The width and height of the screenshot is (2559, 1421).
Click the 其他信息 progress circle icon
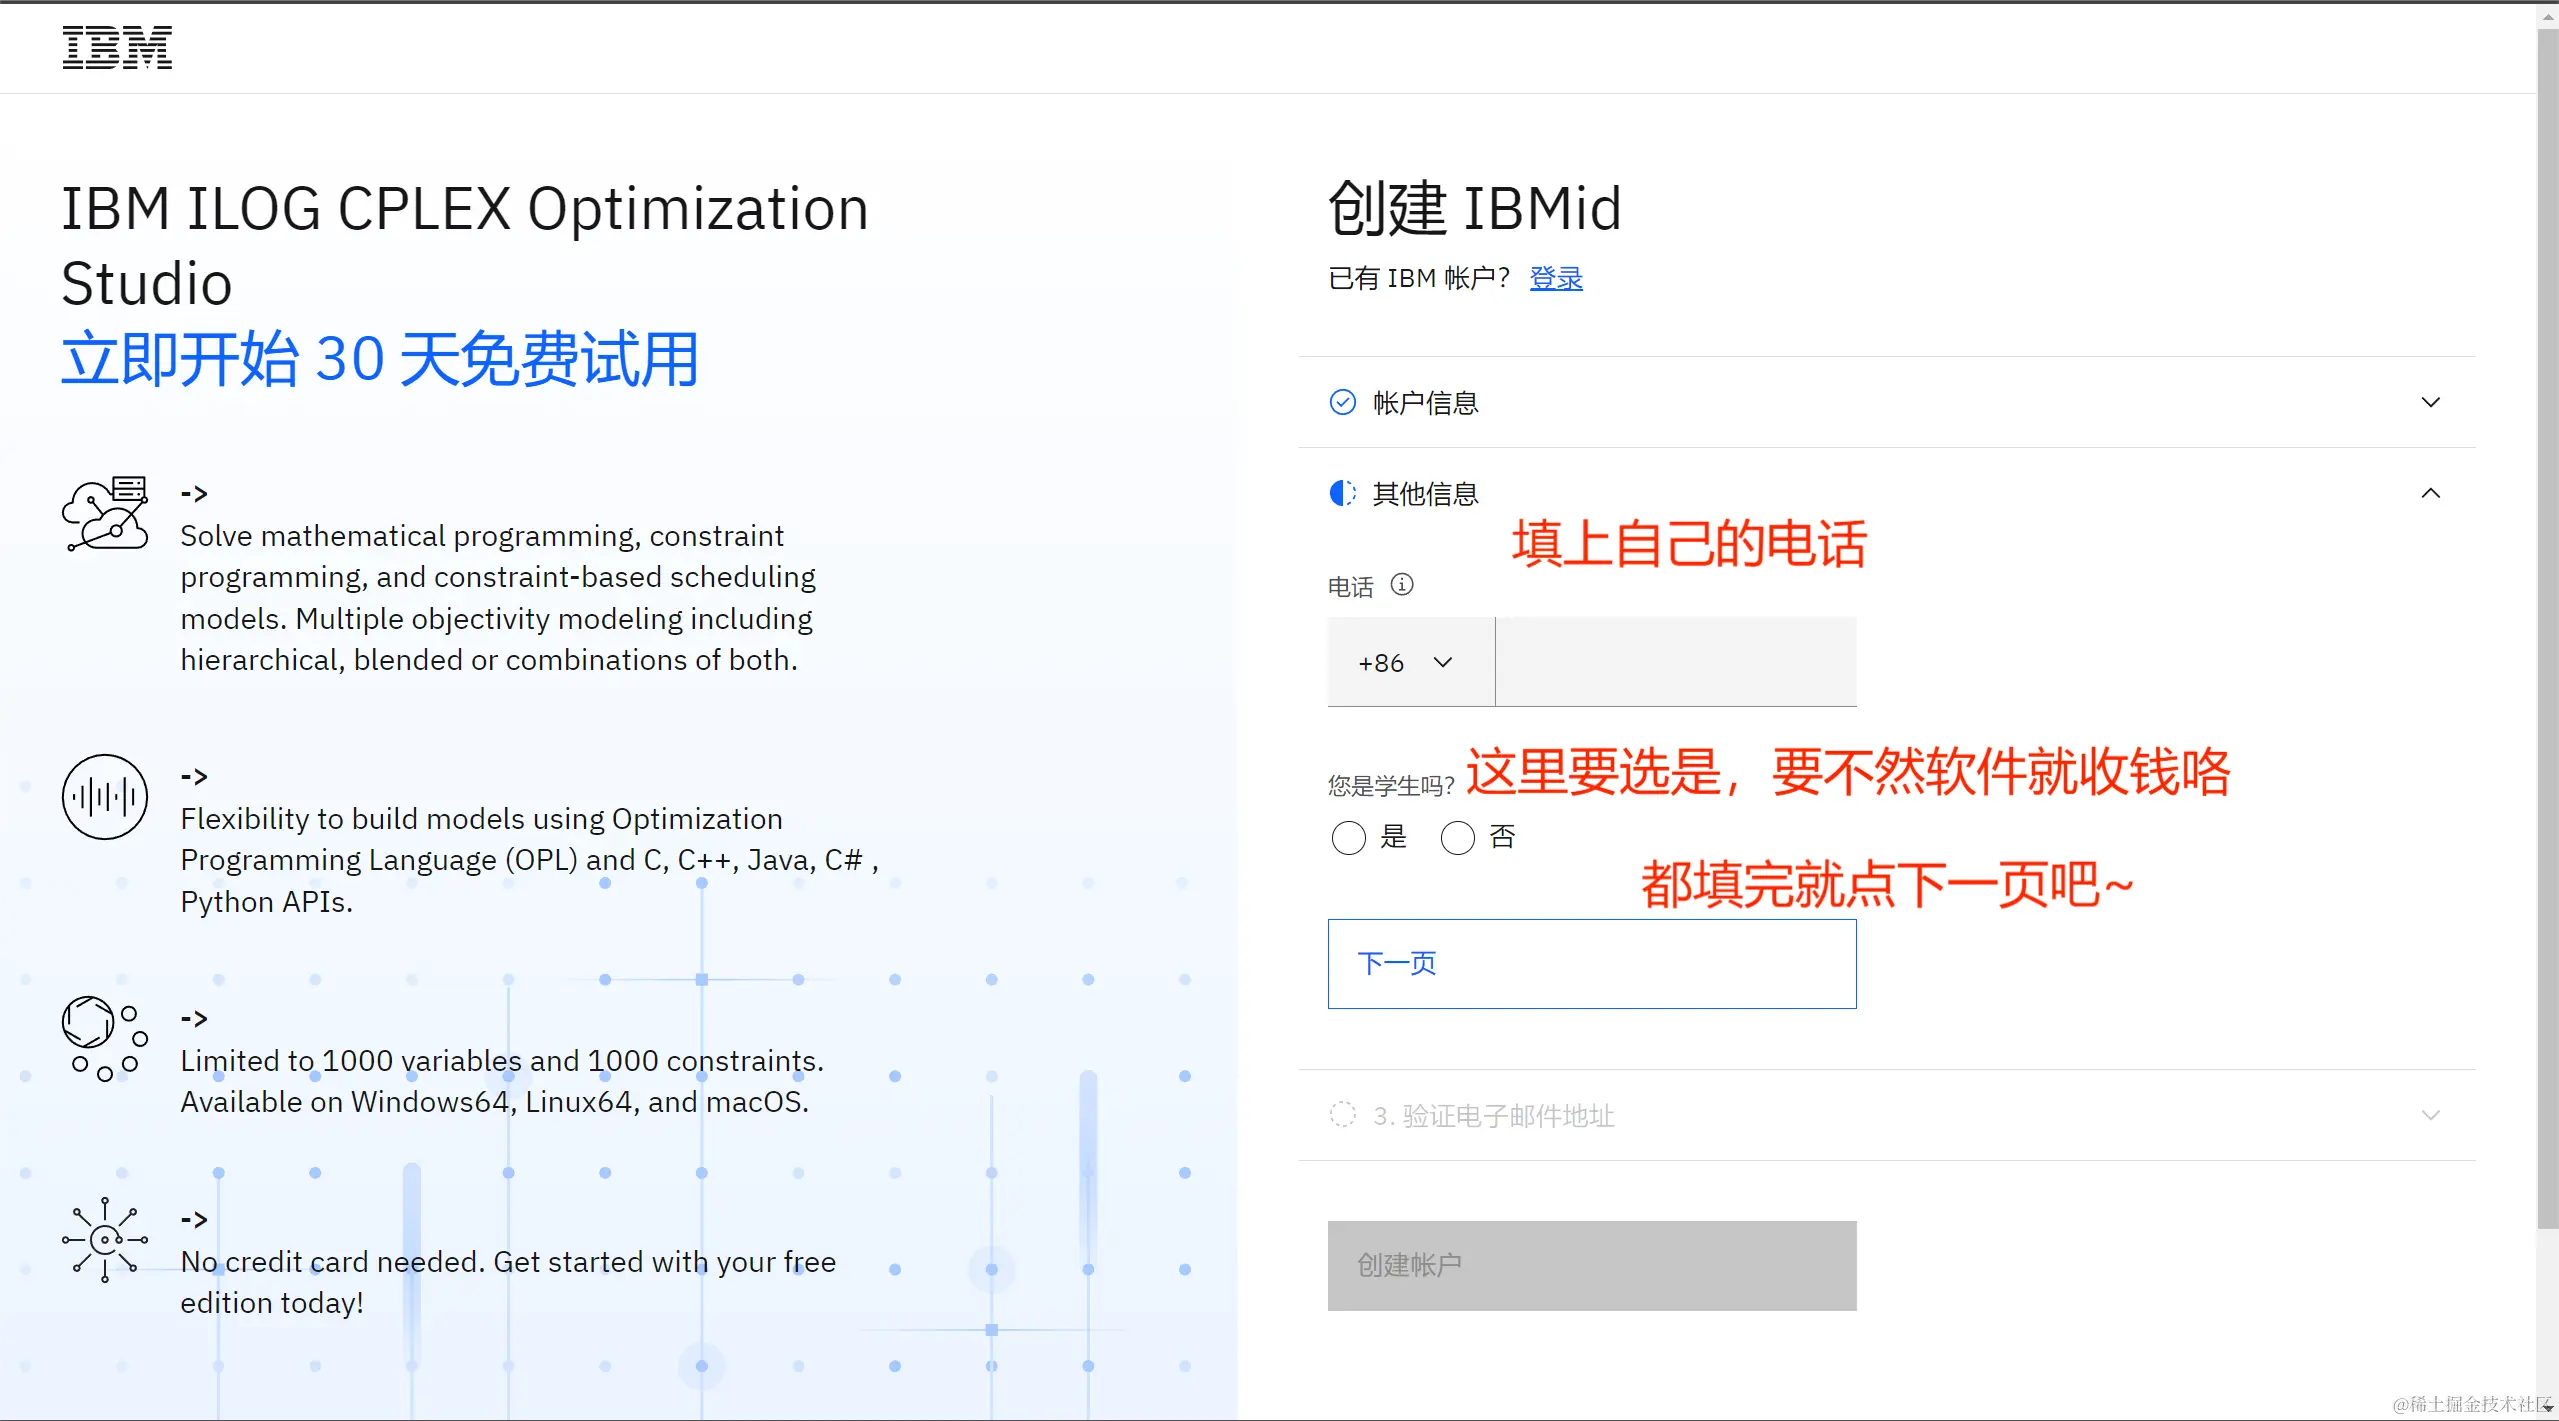click(x=1343, y=492)
